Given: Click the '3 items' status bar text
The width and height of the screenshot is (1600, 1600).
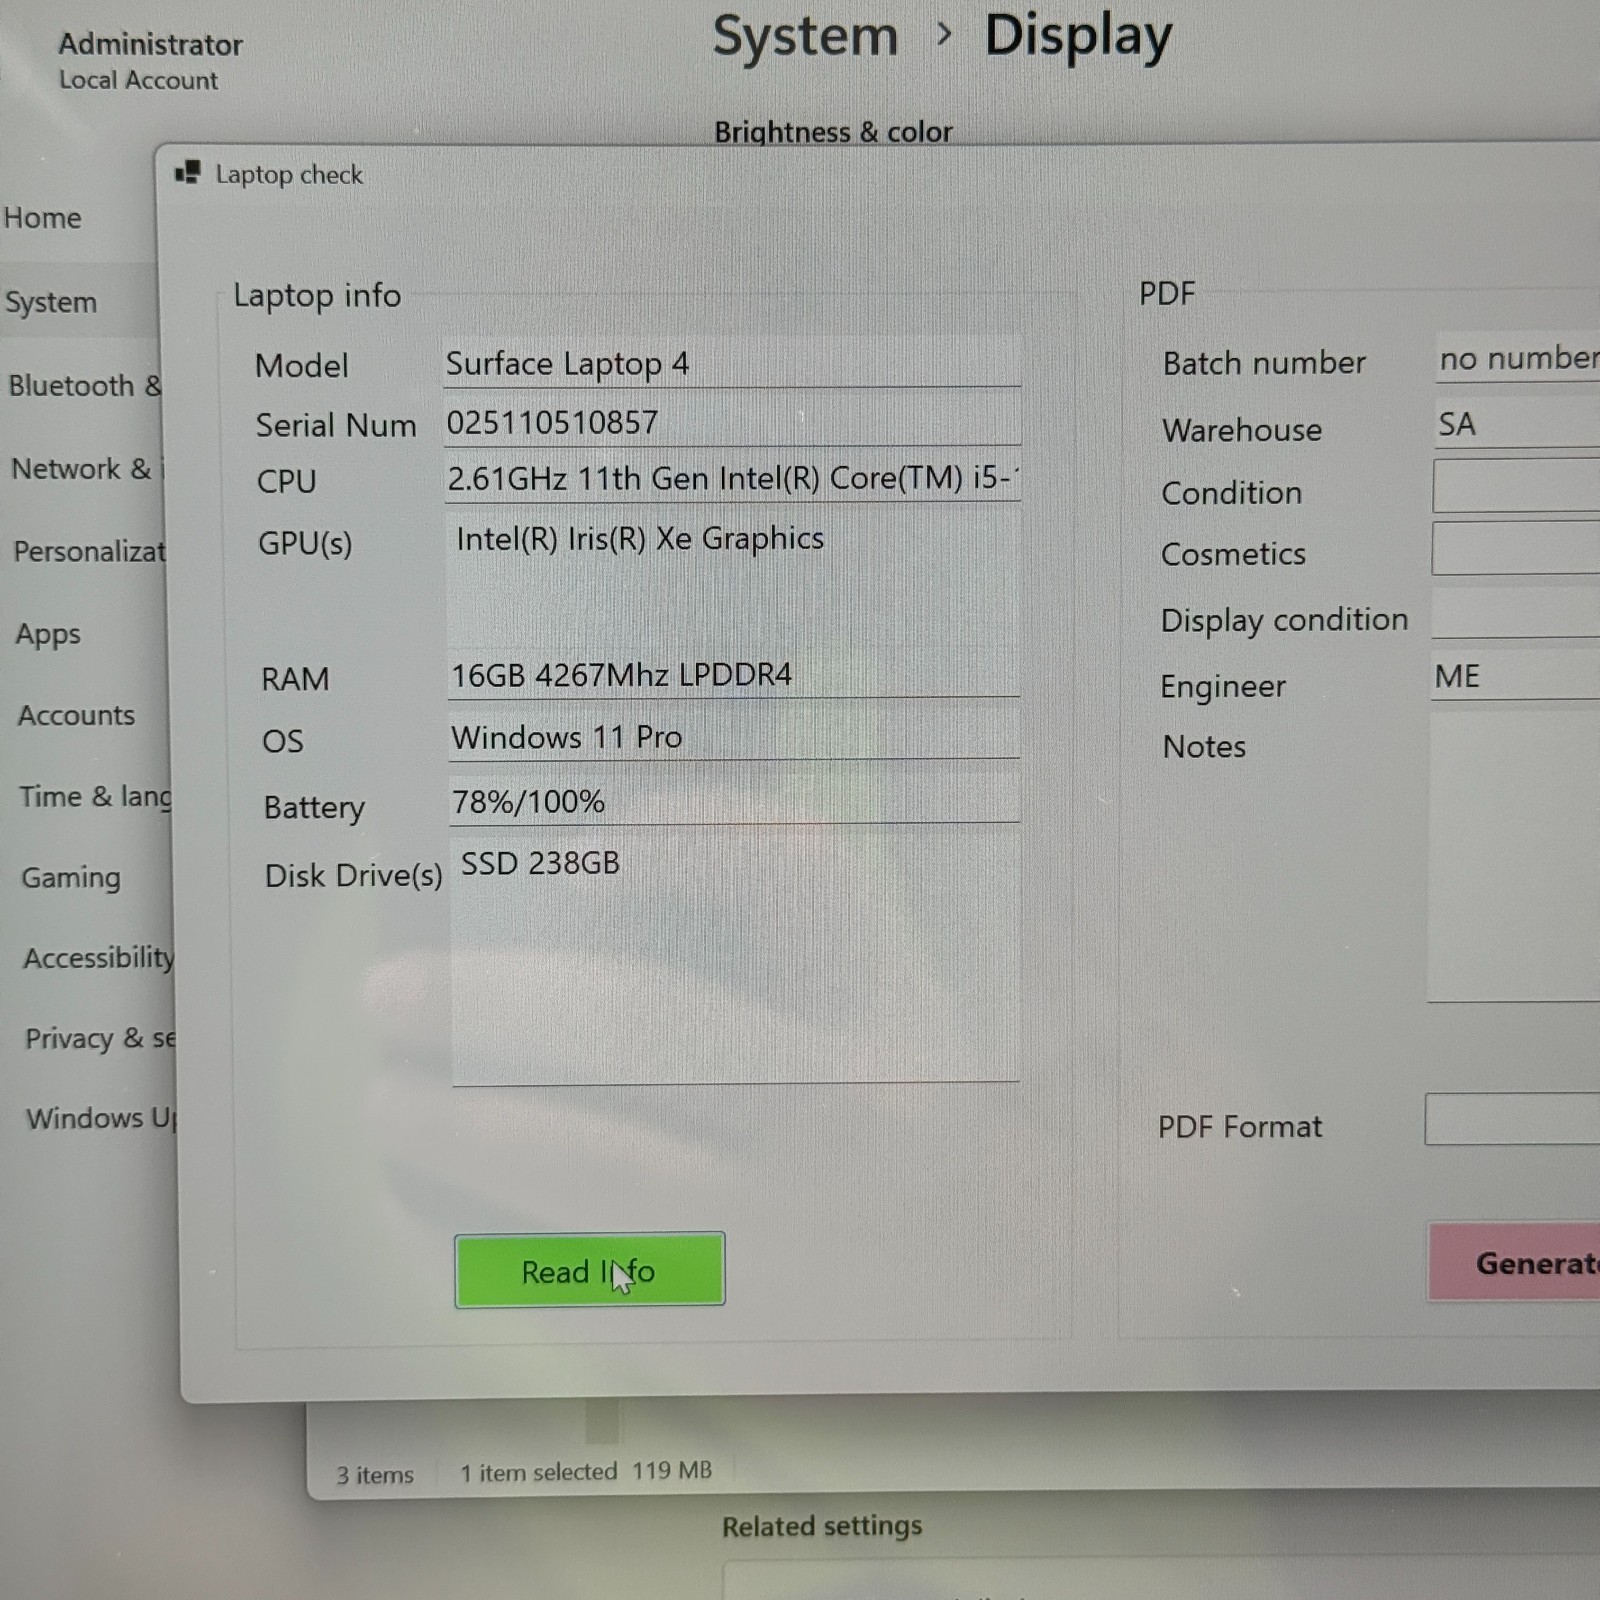Looking at the screenshot, I should 375,1475.
